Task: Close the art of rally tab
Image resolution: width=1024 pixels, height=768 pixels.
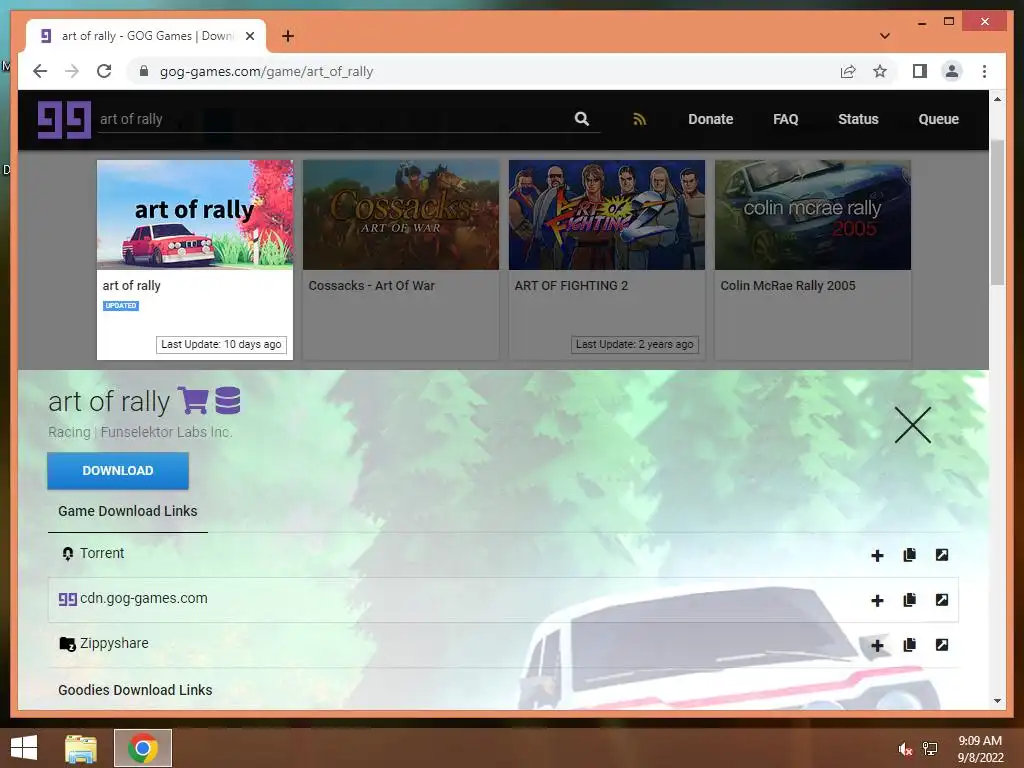Action: [249, 36]
